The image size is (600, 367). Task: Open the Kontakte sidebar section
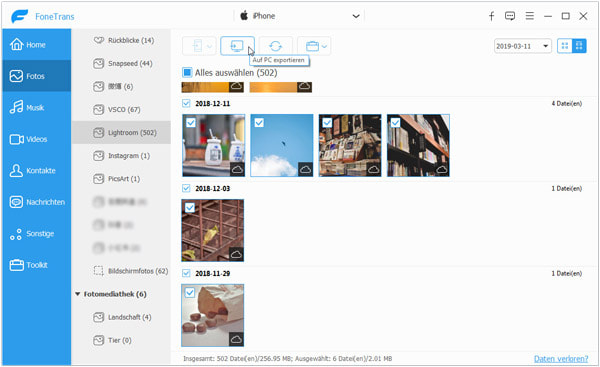(x=37, y=171)
